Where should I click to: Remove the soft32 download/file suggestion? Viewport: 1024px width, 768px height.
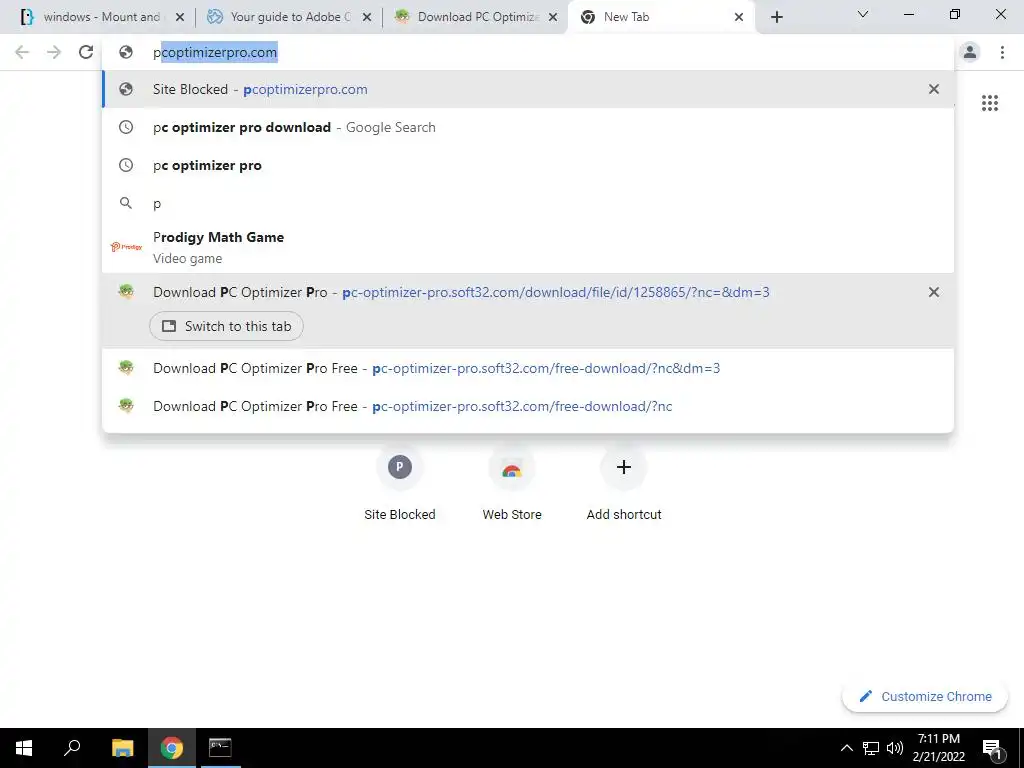coord(934,293)
